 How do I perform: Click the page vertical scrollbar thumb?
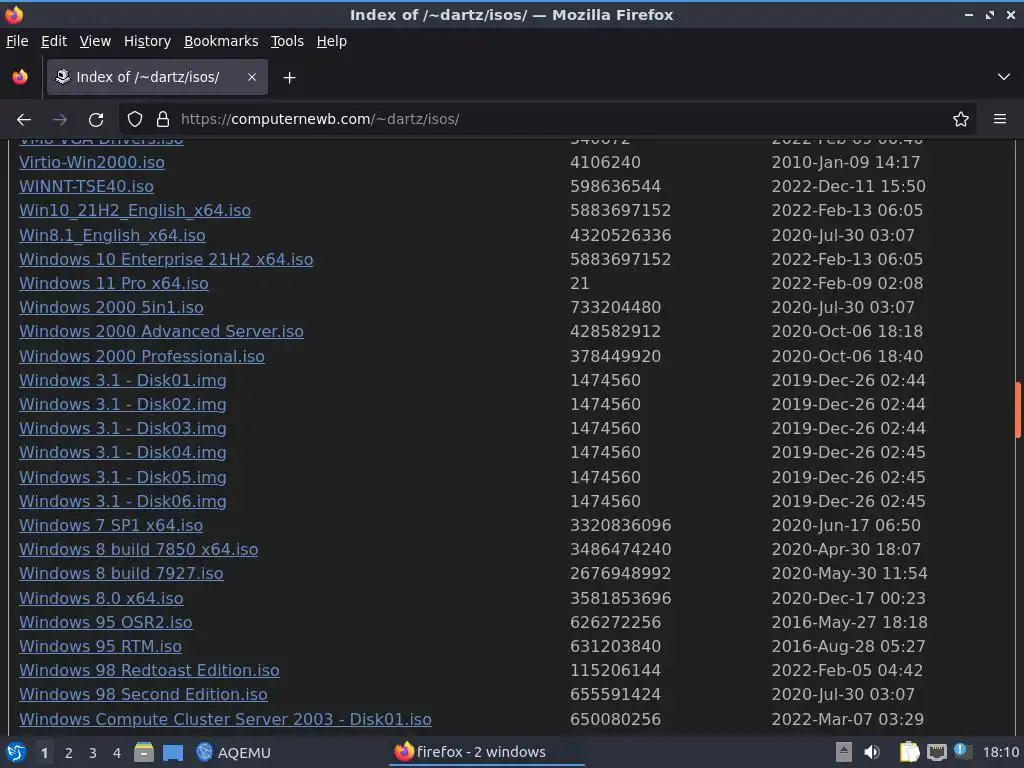[1017, 409]
